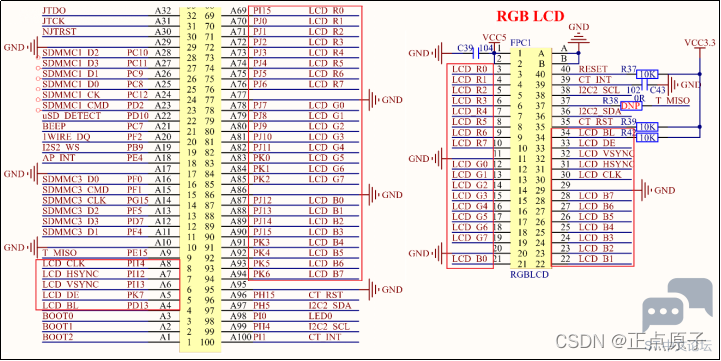721x361 pixels.
Task: Select resistor designator R37
Action: point(629,69)
